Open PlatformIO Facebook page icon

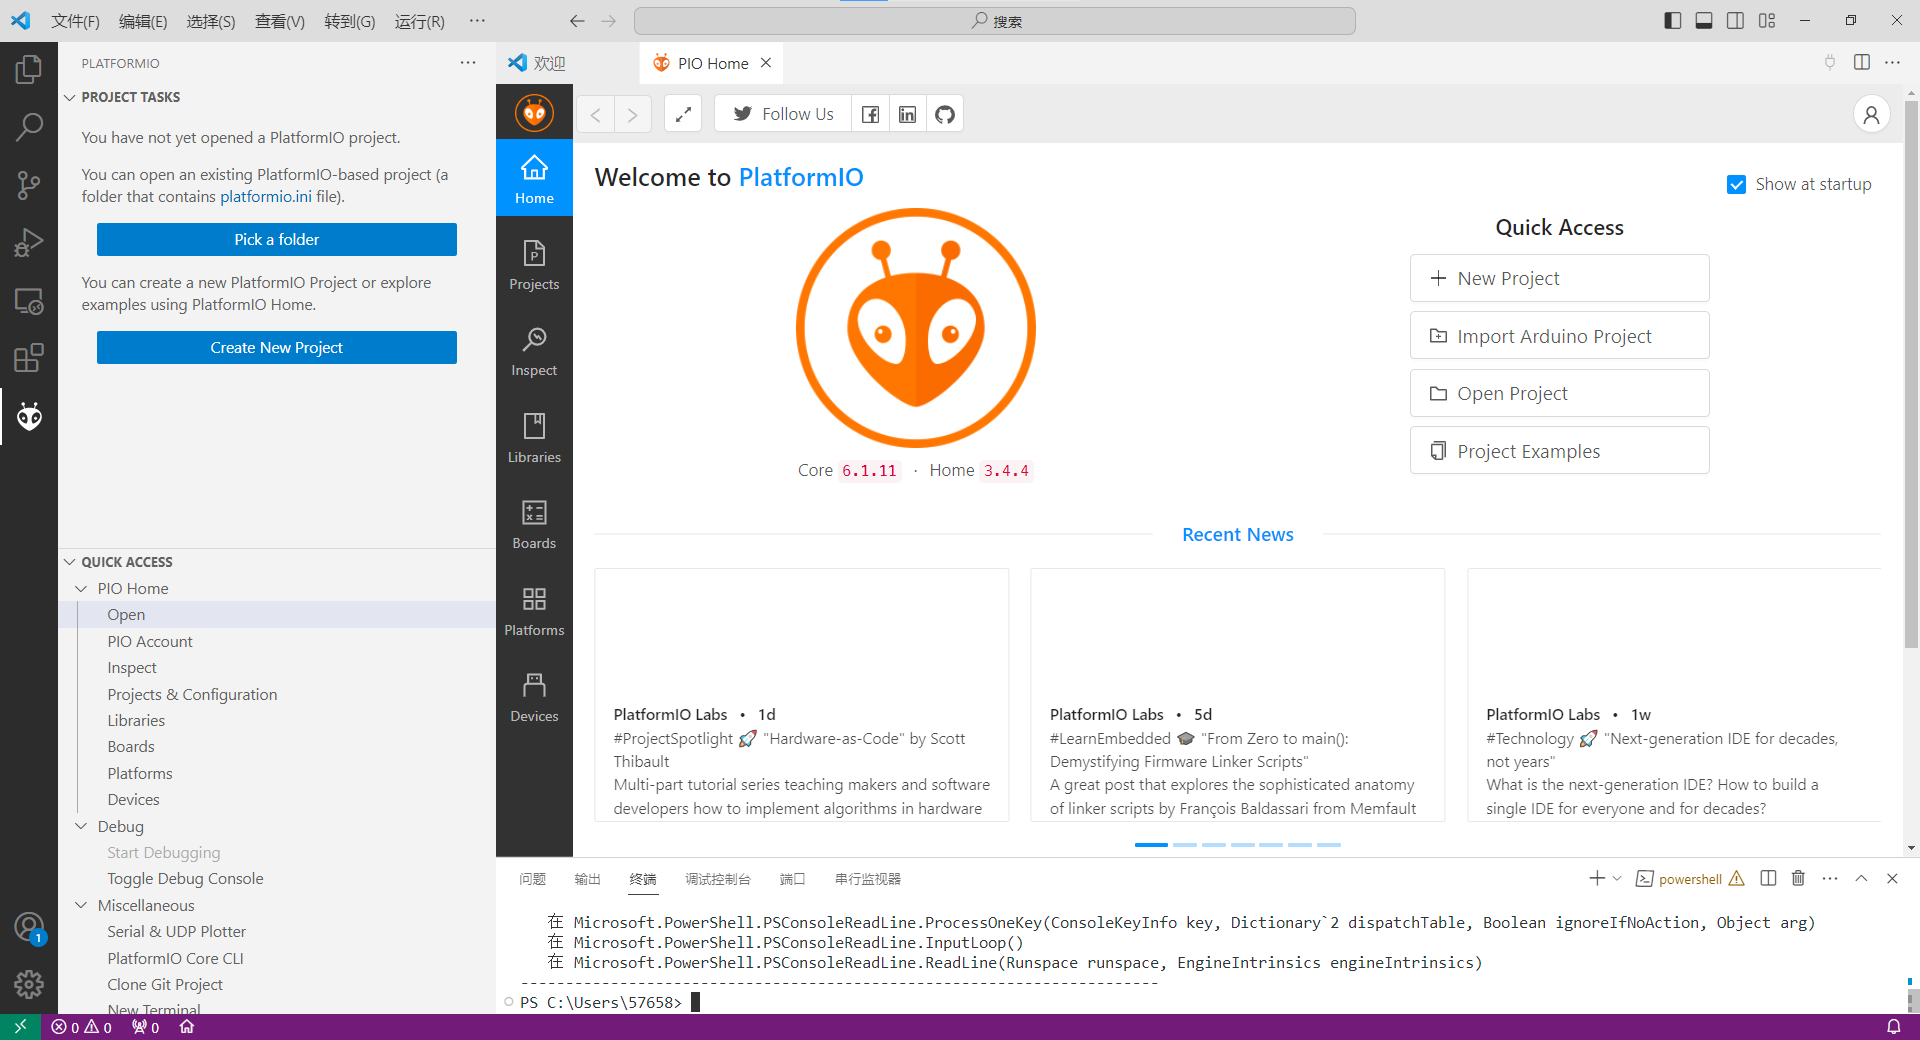coord(870,114)
